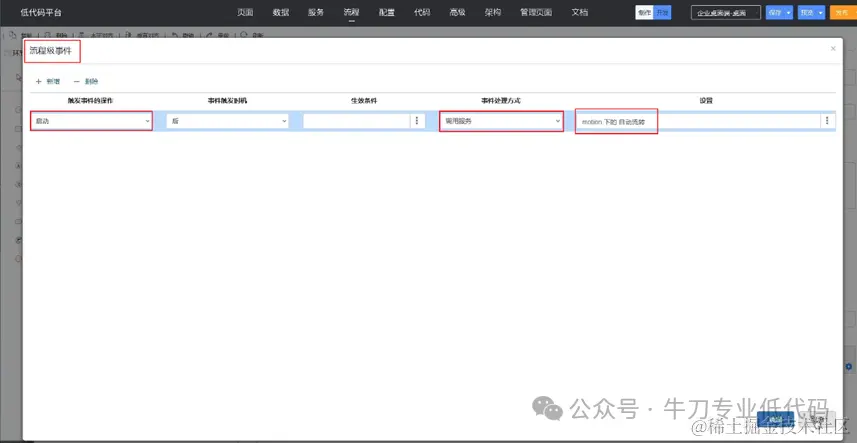Click the 流程级事件 dialog title
The image size is (857, 443).
point(50,51)
